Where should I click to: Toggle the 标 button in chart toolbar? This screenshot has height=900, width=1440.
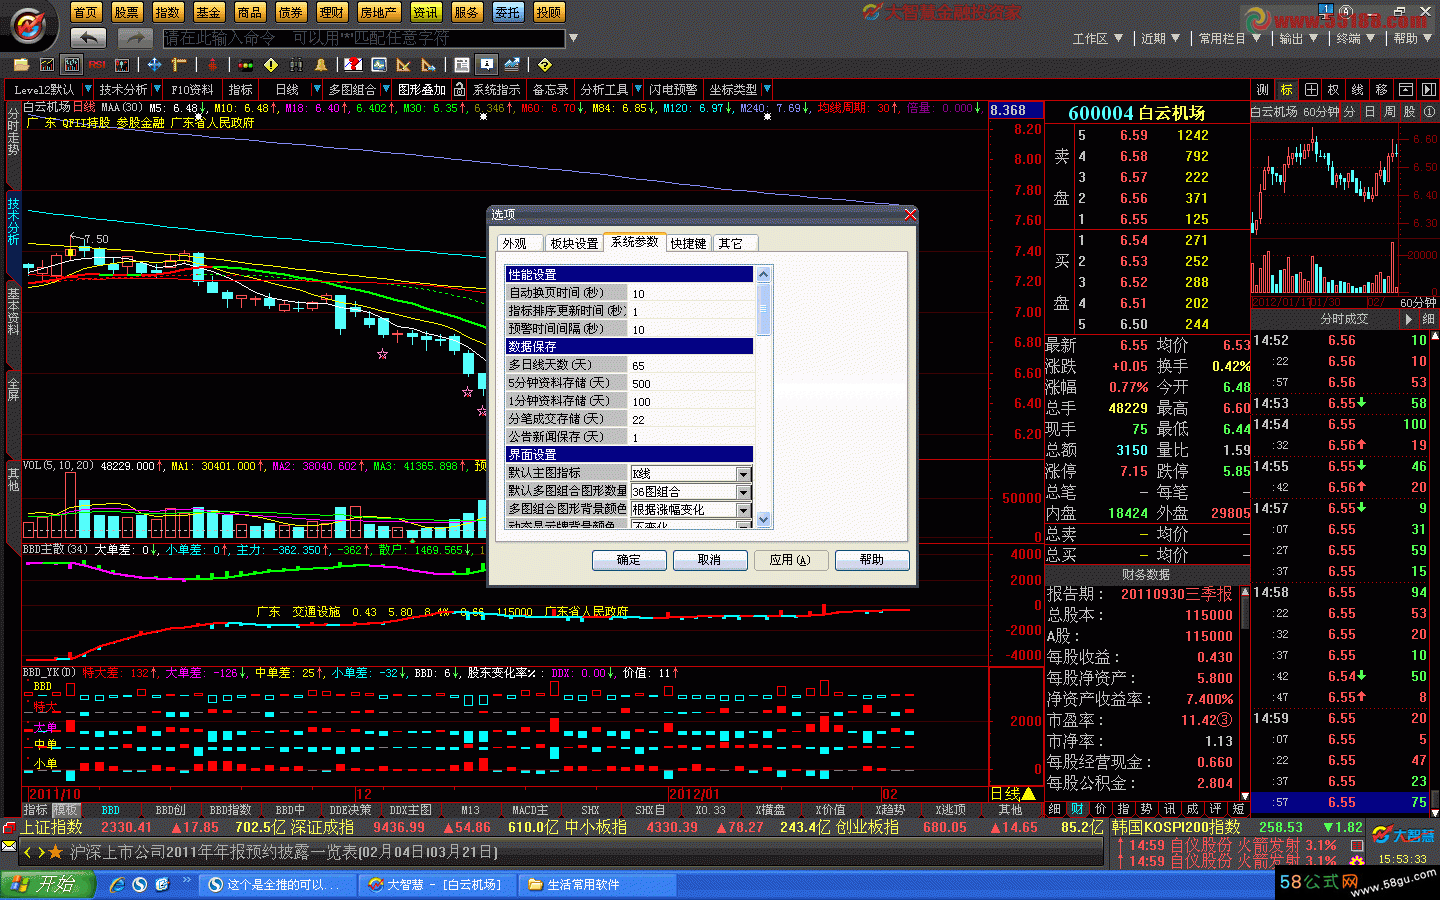pos(1286,89)
